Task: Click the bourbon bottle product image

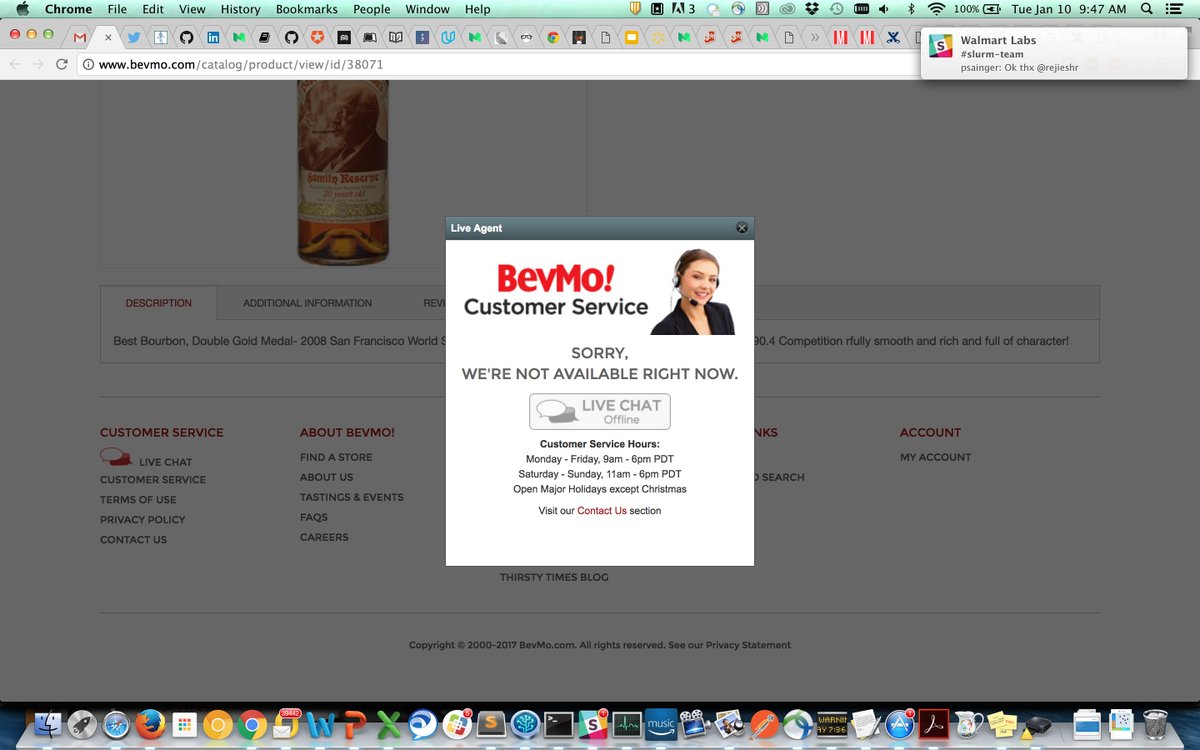Action: [x=343, y=172]
